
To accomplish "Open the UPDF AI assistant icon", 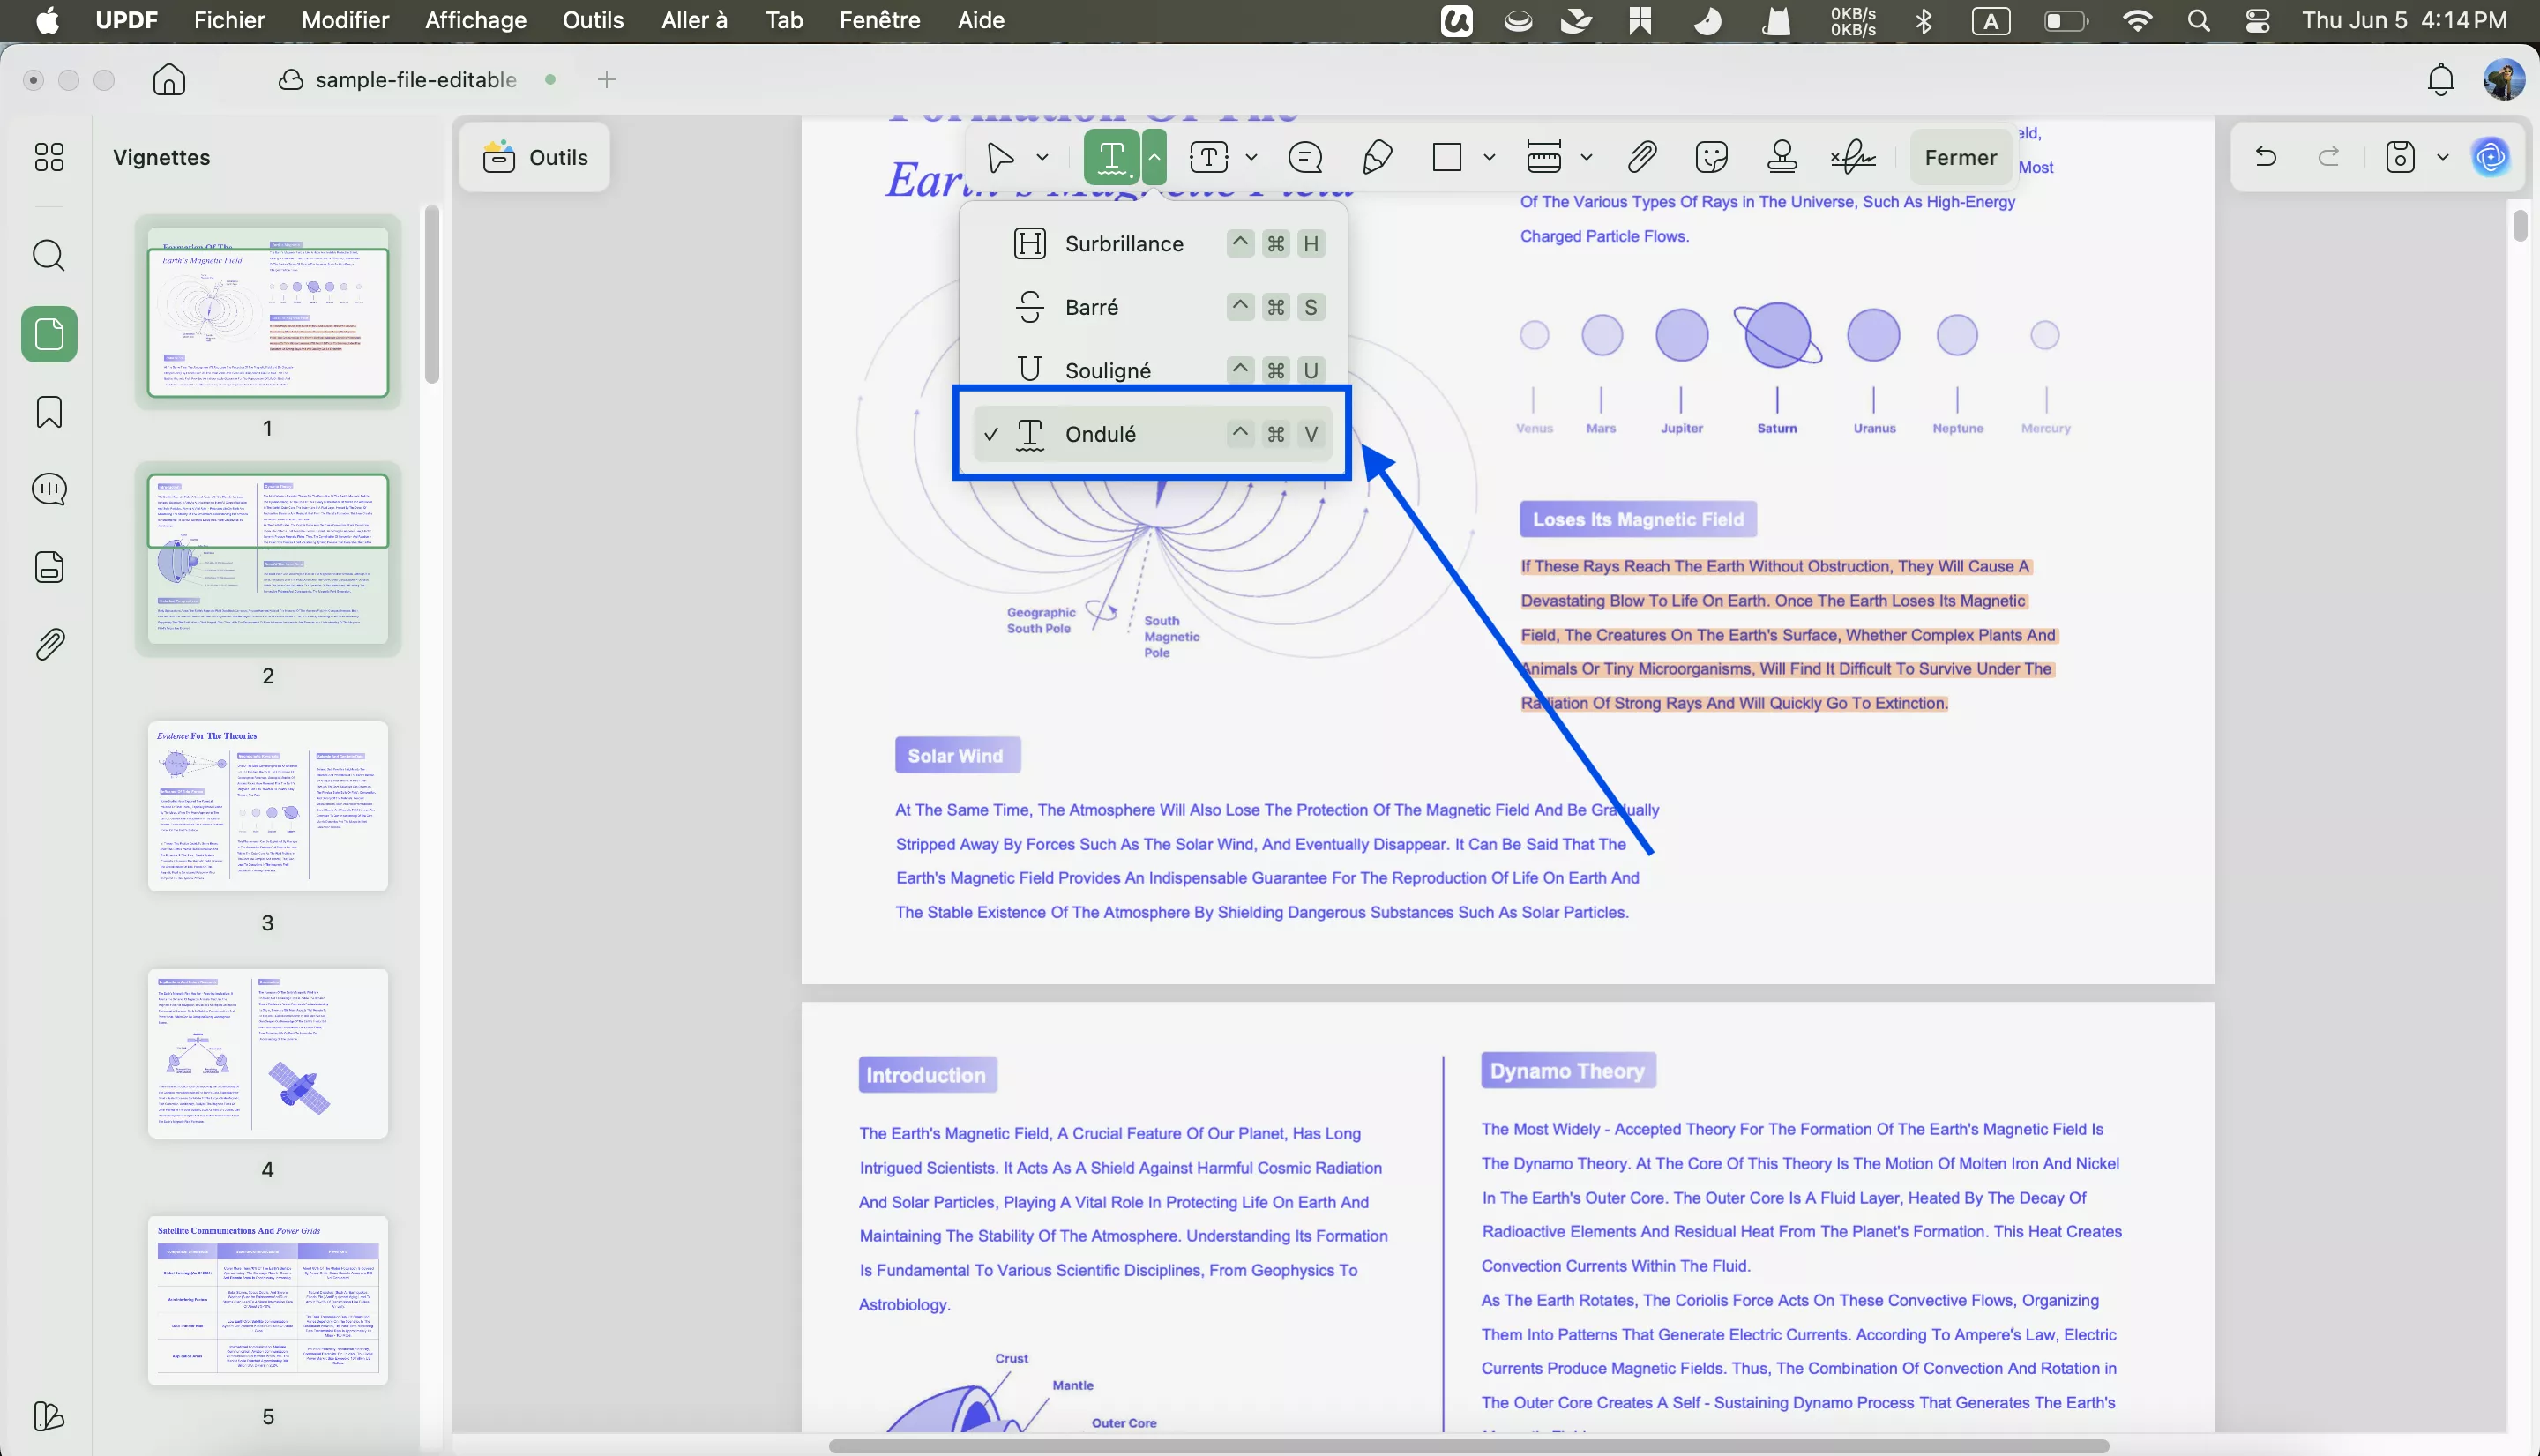I will 2491,157.
